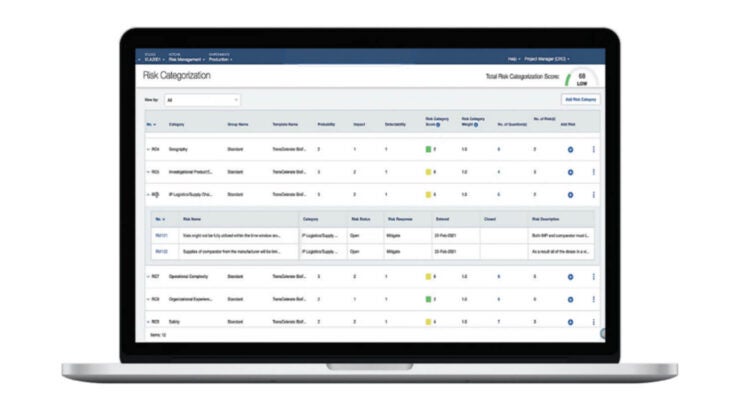This screenshot has width=738, height=415.
Task: Open the three-dot menu for Organizational Experience
Action: pos(593,299)
